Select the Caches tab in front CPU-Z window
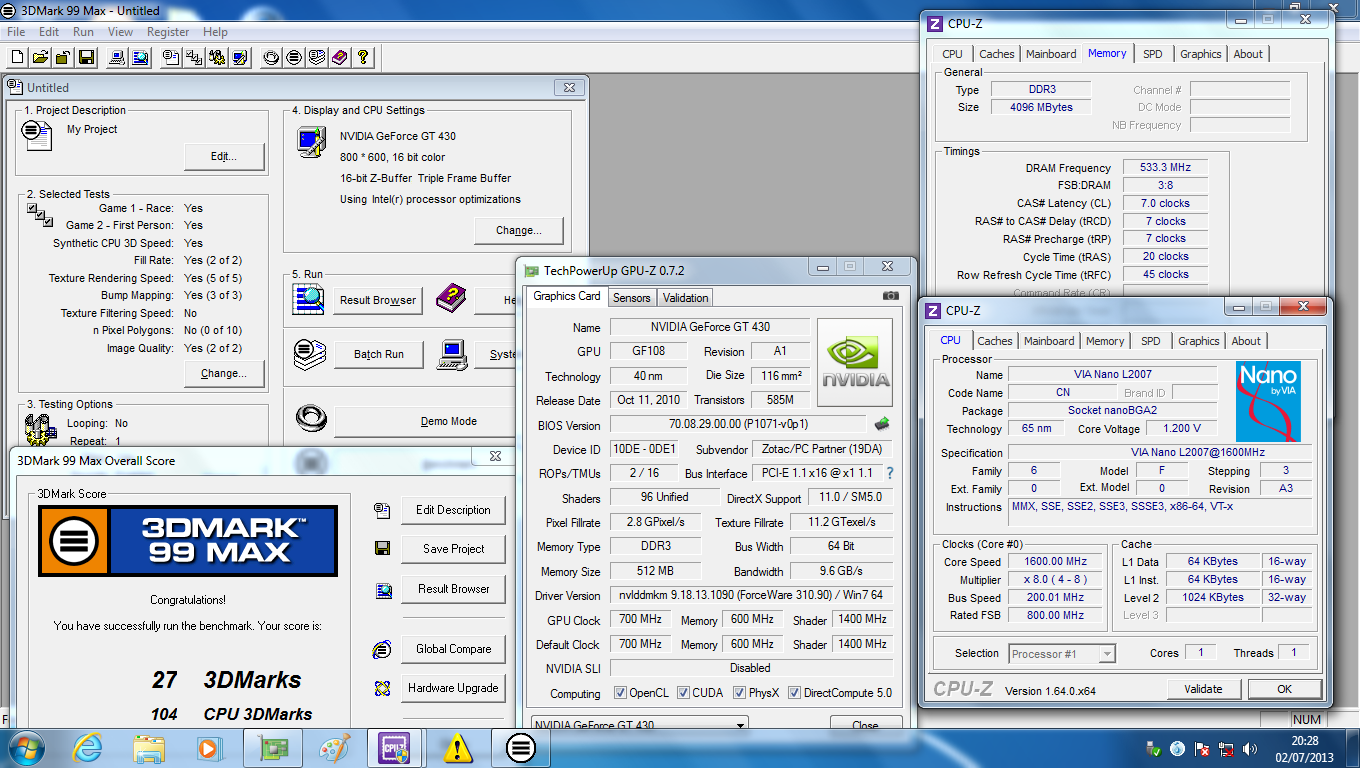Screen dimensions: 1360x768 (995, 341)
